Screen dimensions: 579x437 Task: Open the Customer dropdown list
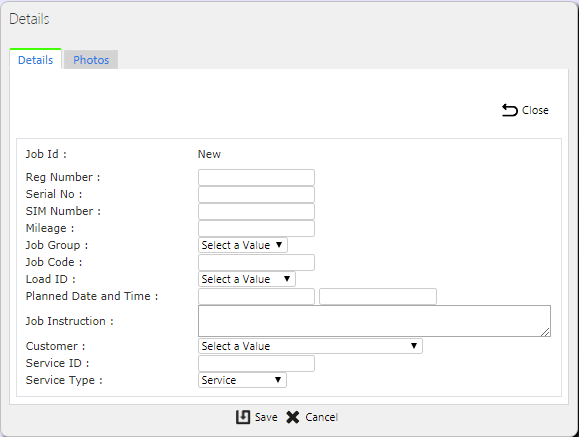point(310,346)
